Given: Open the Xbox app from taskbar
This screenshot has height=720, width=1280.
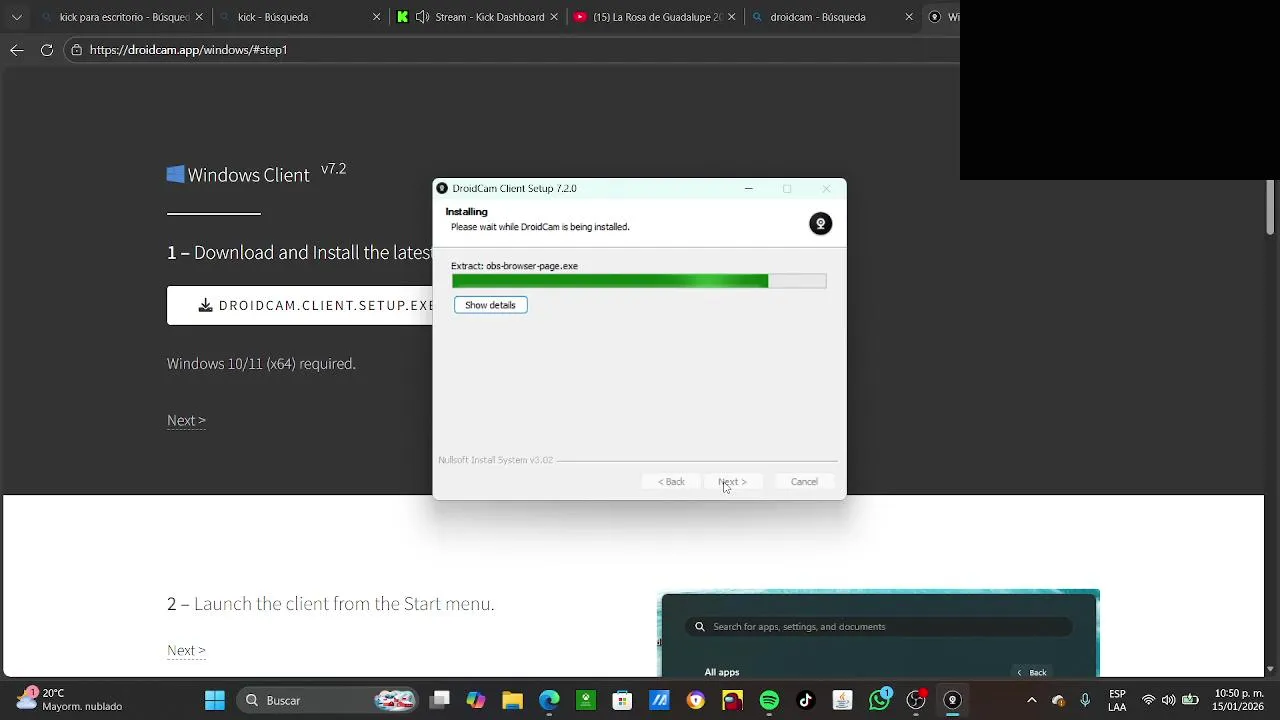Looking at the screenshot, I should click(586, 700).
